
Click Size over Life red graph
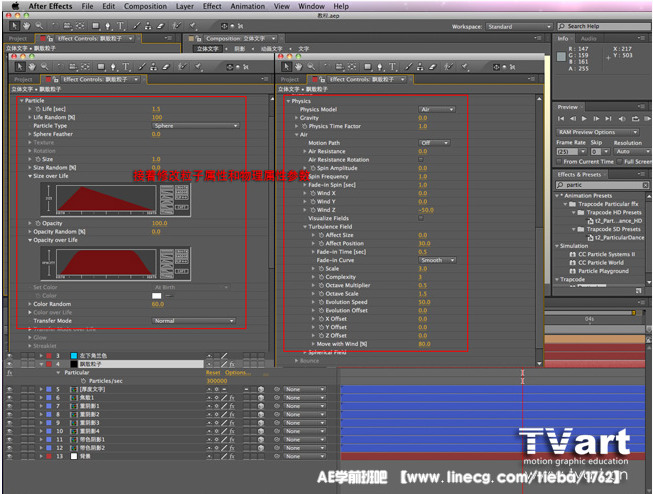click(x=106, y=199)
